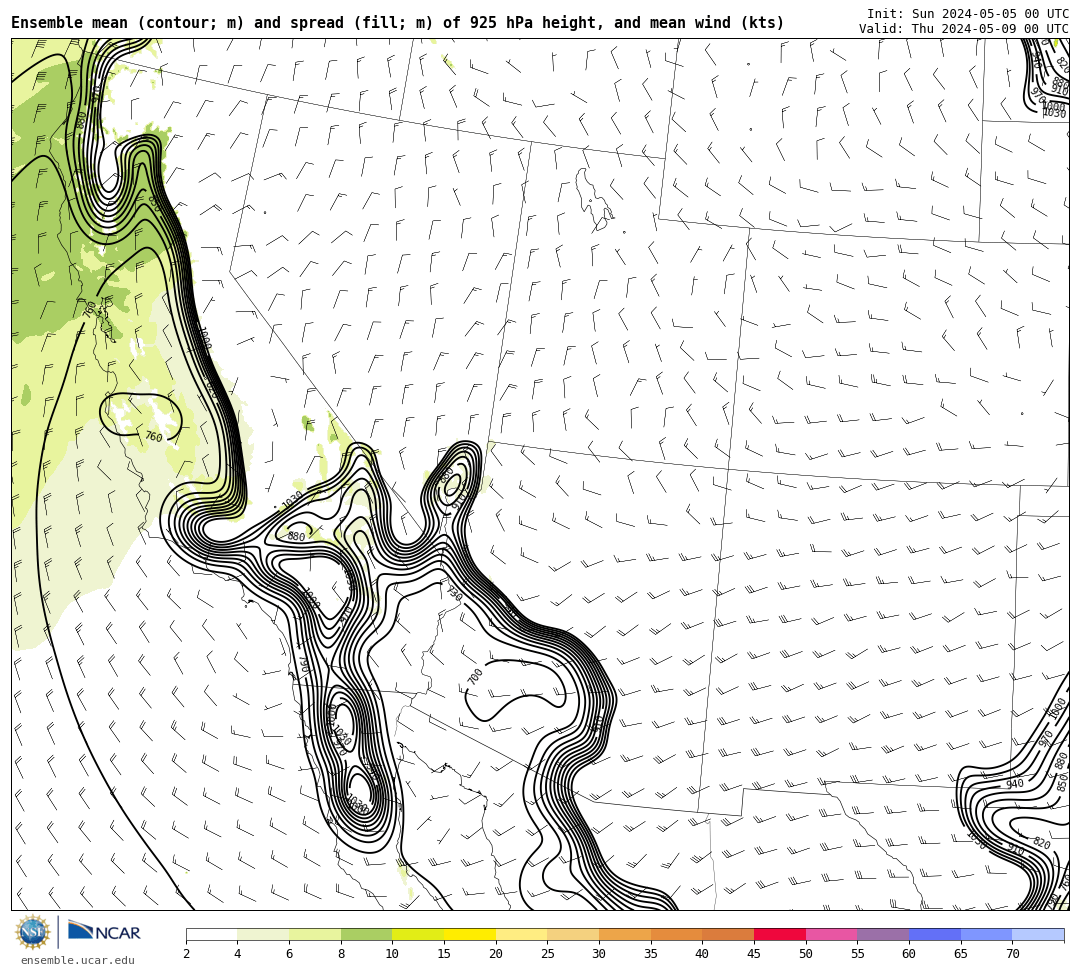Click colorbar tick label 35
1080x973 pixels.
click(x=650, y=954)
